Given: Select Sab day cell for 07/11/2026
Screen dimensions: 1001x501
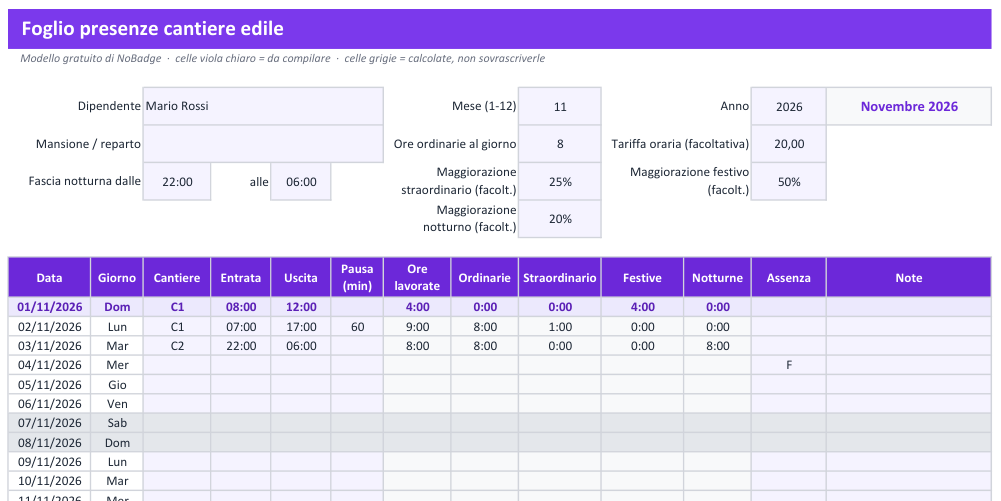Looking at the screenshot, I should [117, 422].
